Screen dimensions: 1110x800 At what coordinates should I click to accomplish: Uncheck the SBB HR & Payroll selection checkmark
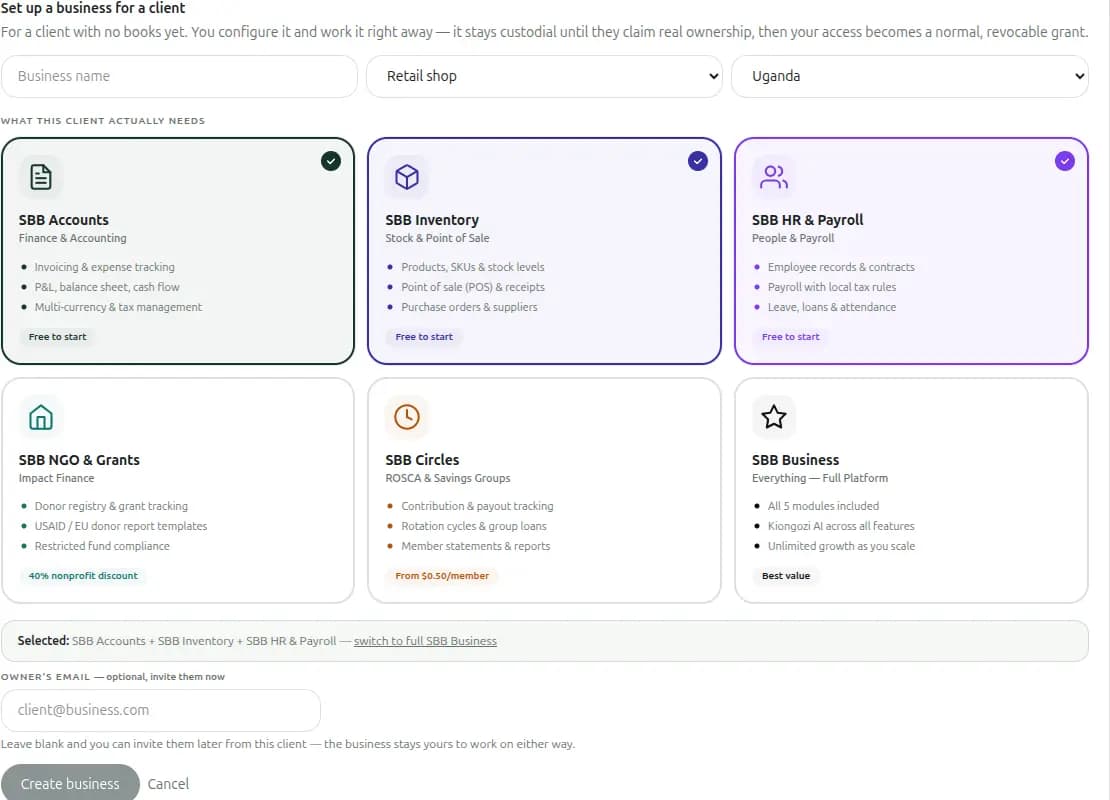click(1065, 161)
